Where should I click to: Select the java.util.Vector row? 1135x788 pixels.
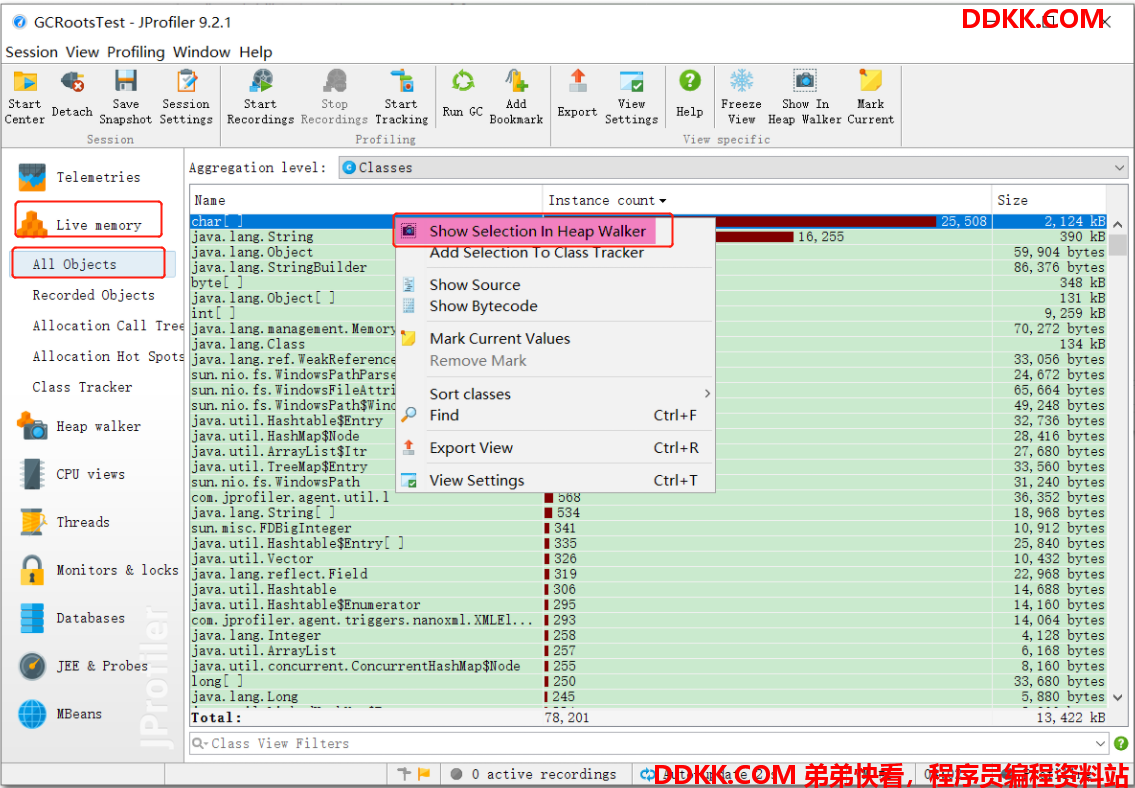648,559
